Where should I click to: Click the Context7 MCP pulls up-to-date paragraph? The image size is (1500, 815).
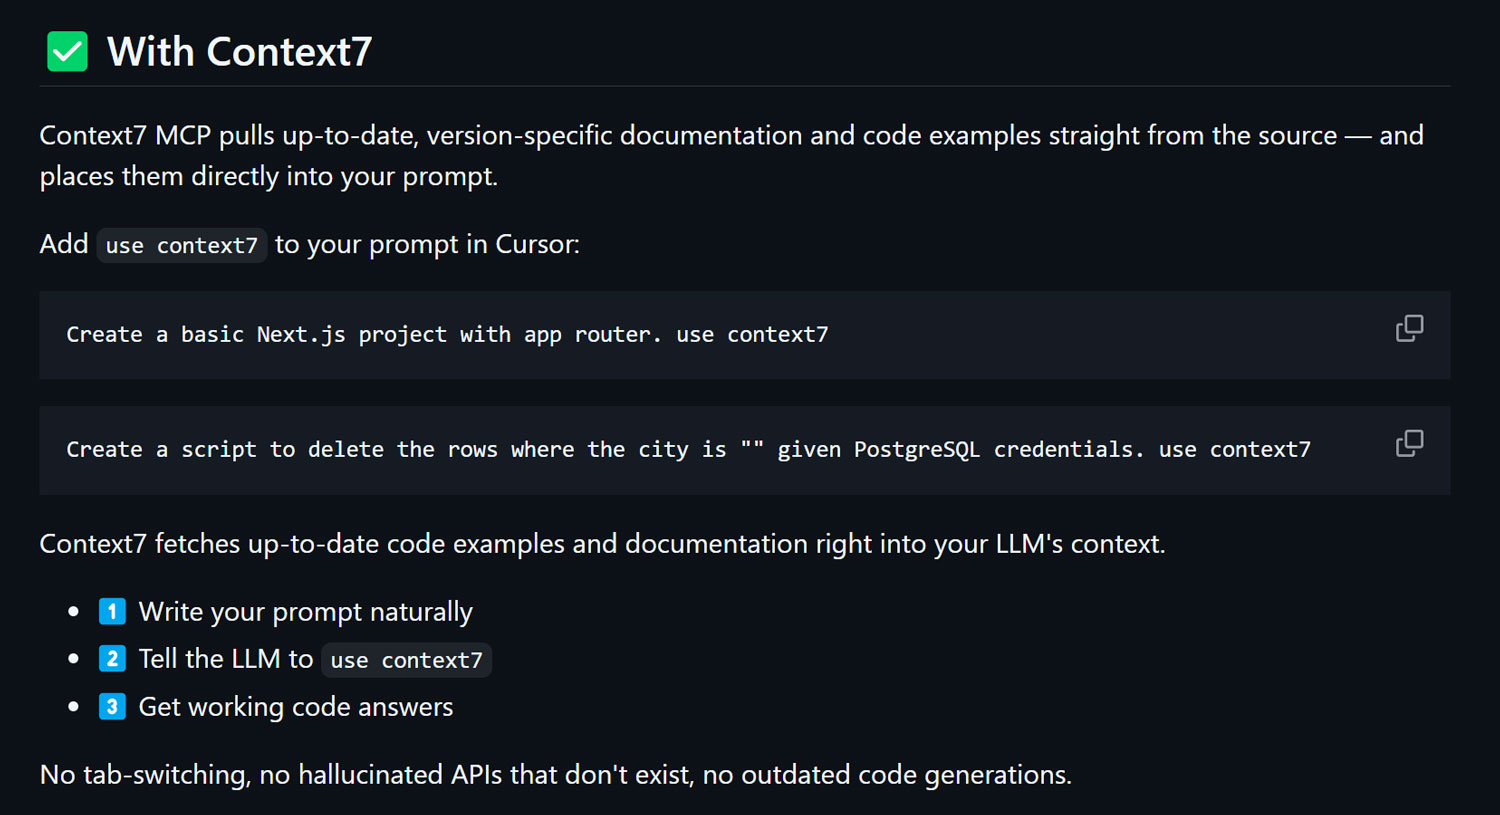coord(732,156)
